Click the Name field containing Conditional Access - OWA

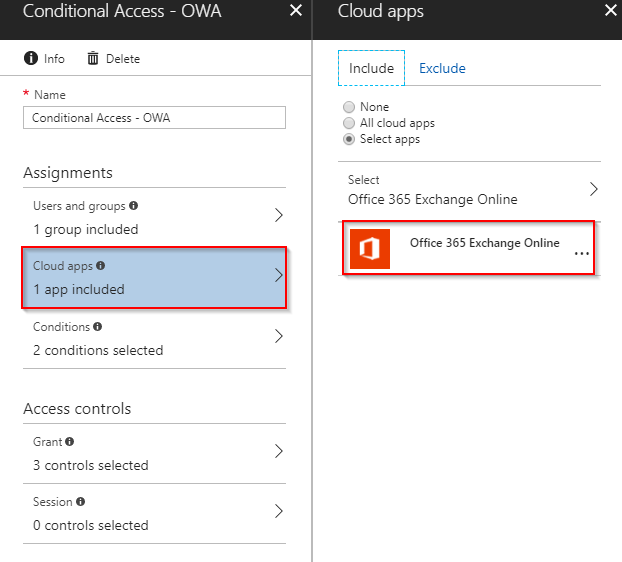click(154, 117)
